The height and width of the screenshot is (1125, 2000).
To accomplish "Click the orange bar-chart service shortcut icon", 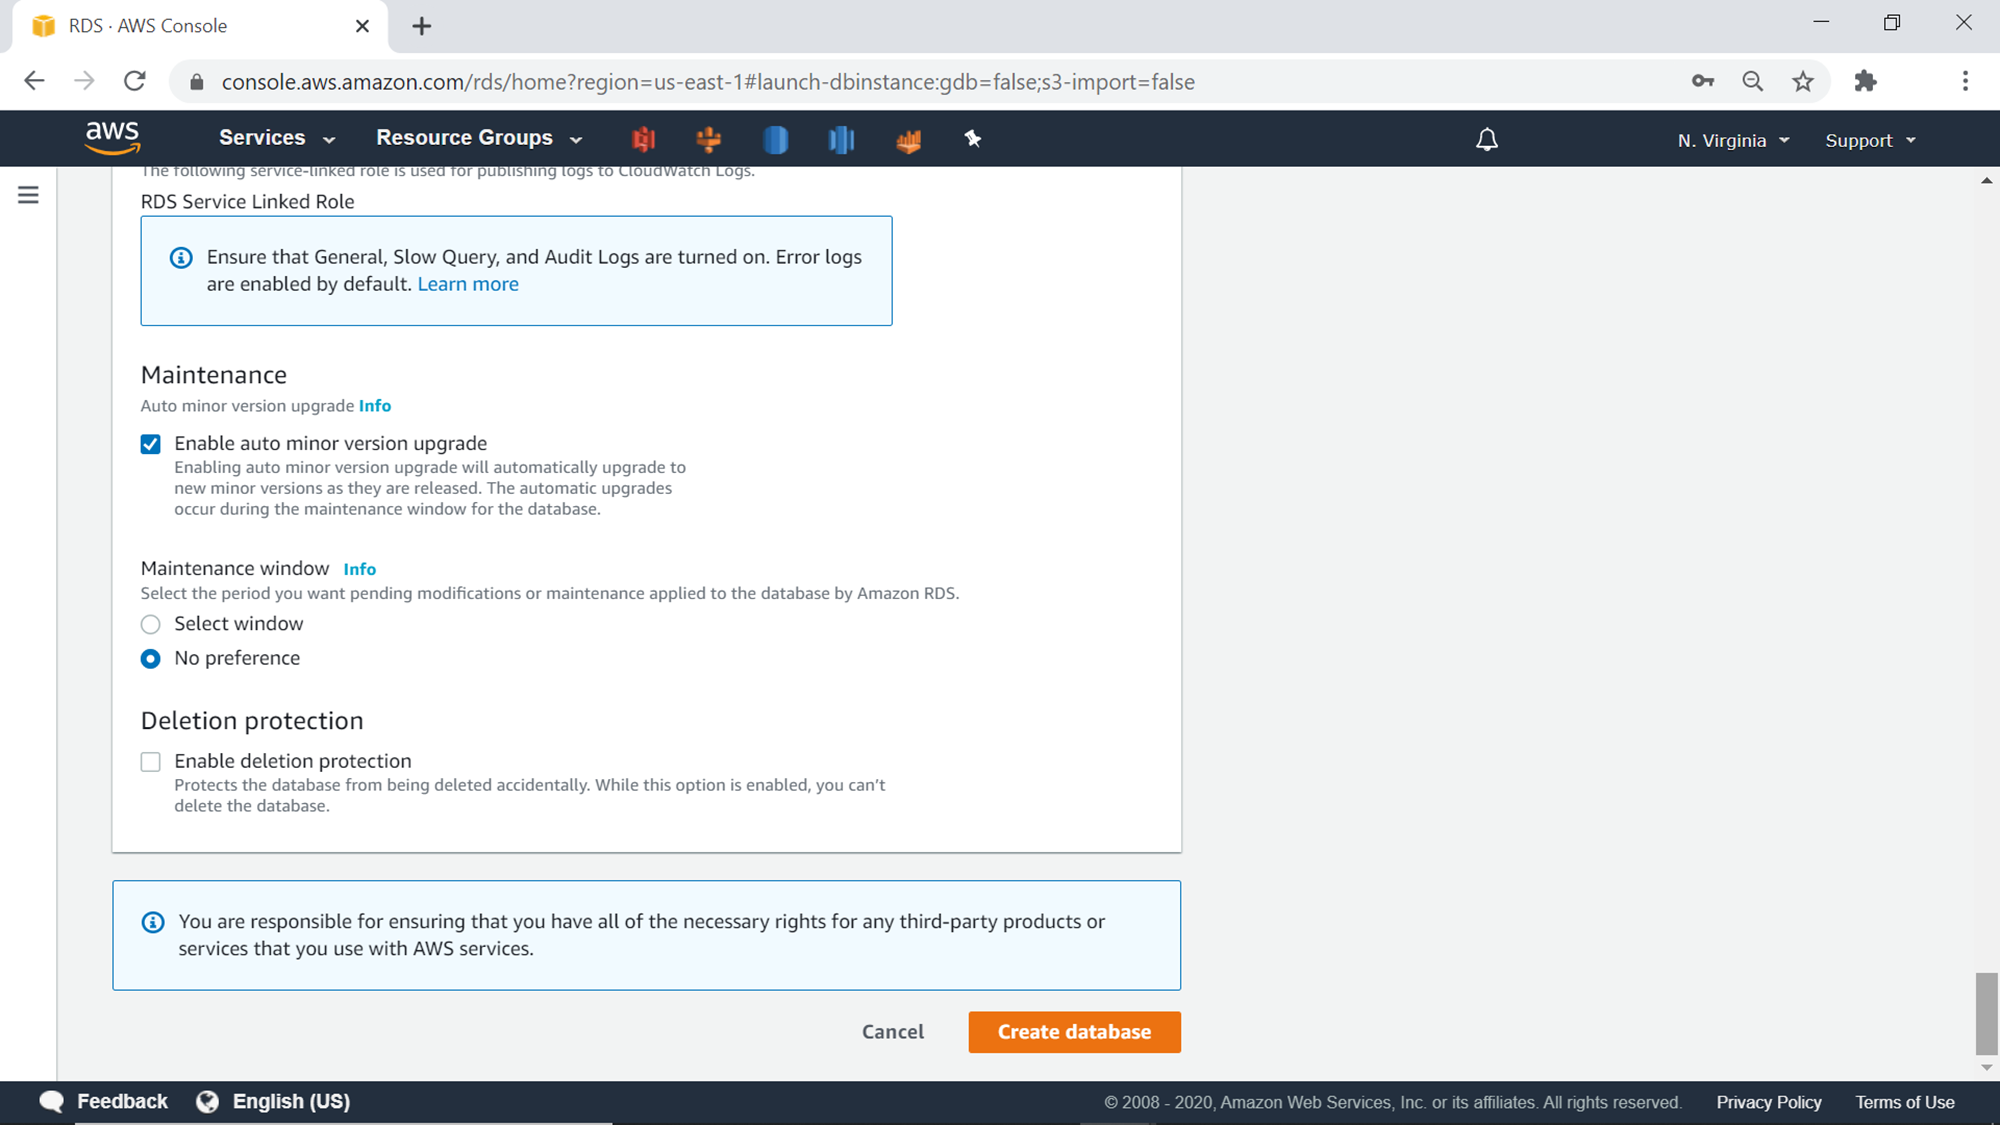I will click(908, 141).
